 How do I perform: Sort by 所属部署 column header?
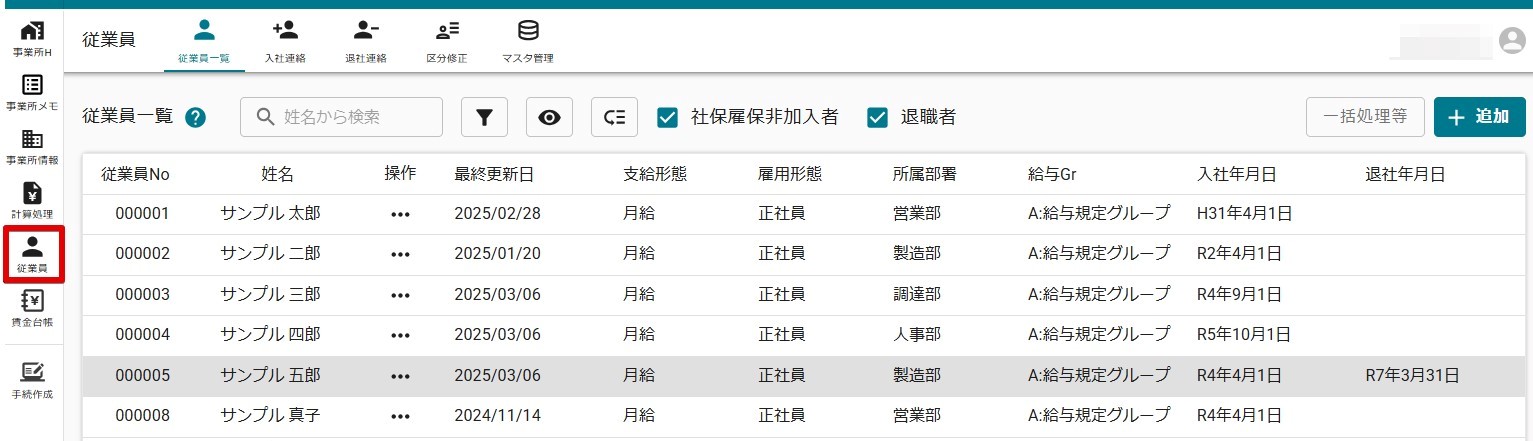pos(925,174)
